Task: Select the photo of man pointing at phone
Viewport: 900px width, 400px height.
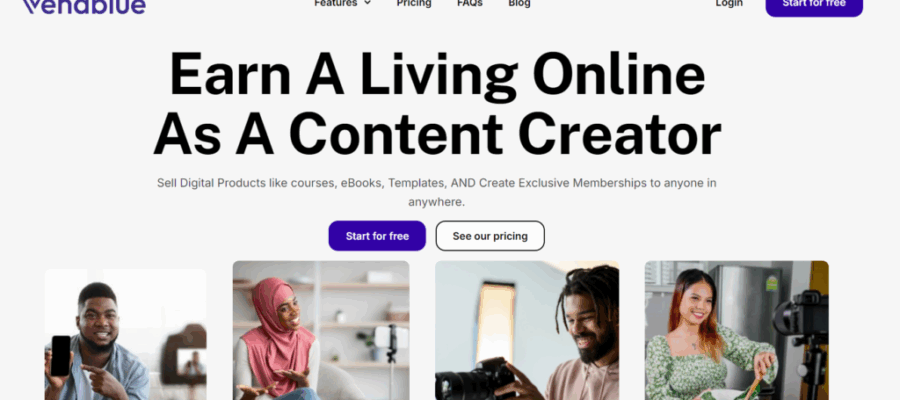Action: tap(125, 334)
